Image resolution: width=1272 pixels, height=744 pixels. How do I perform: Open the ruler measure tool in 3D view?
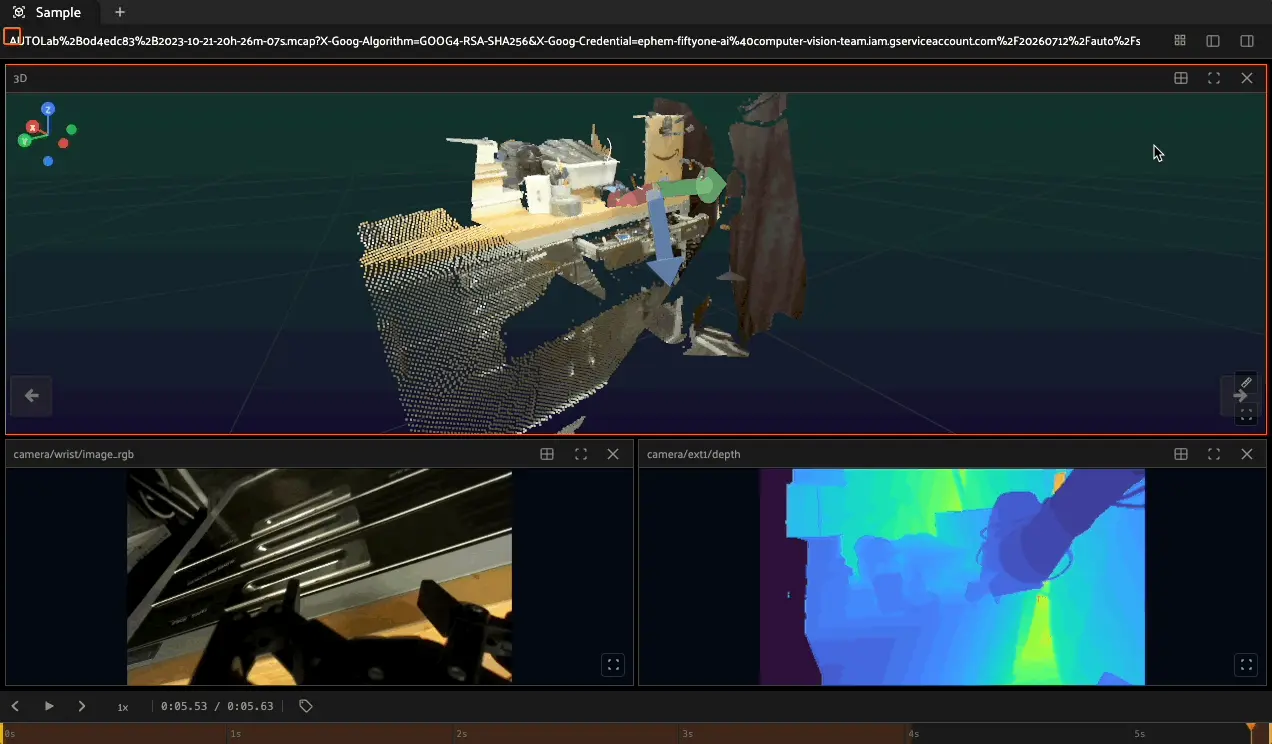click(1246, 384)
